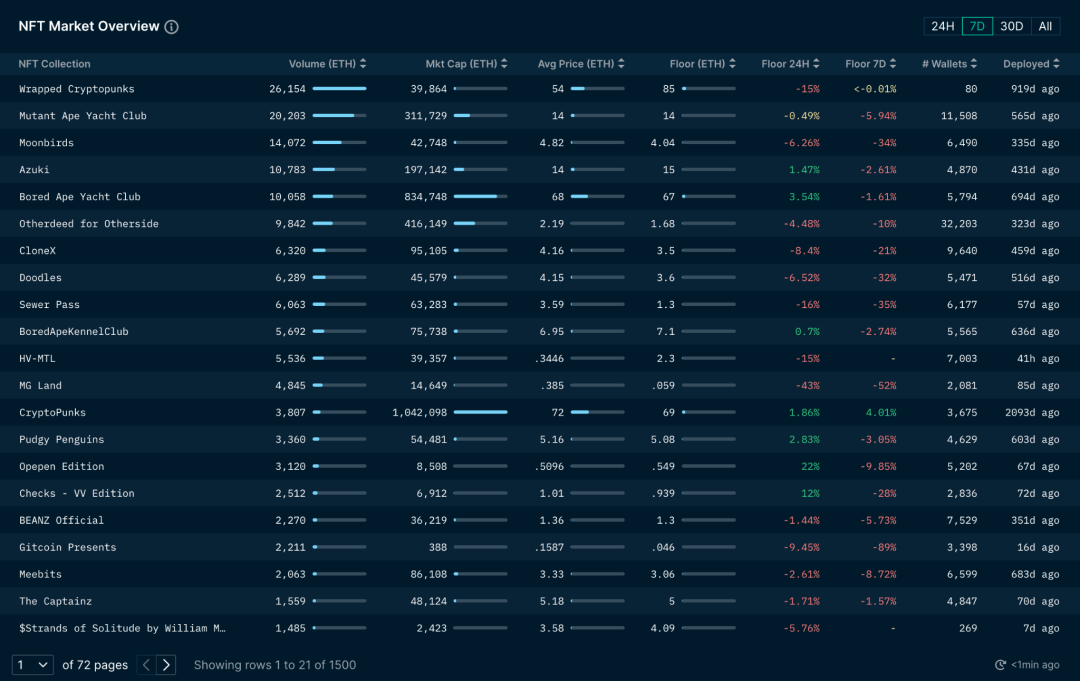The image size is (1080, 681).
Task: Select the CloneX collection name
Action: 37,251
